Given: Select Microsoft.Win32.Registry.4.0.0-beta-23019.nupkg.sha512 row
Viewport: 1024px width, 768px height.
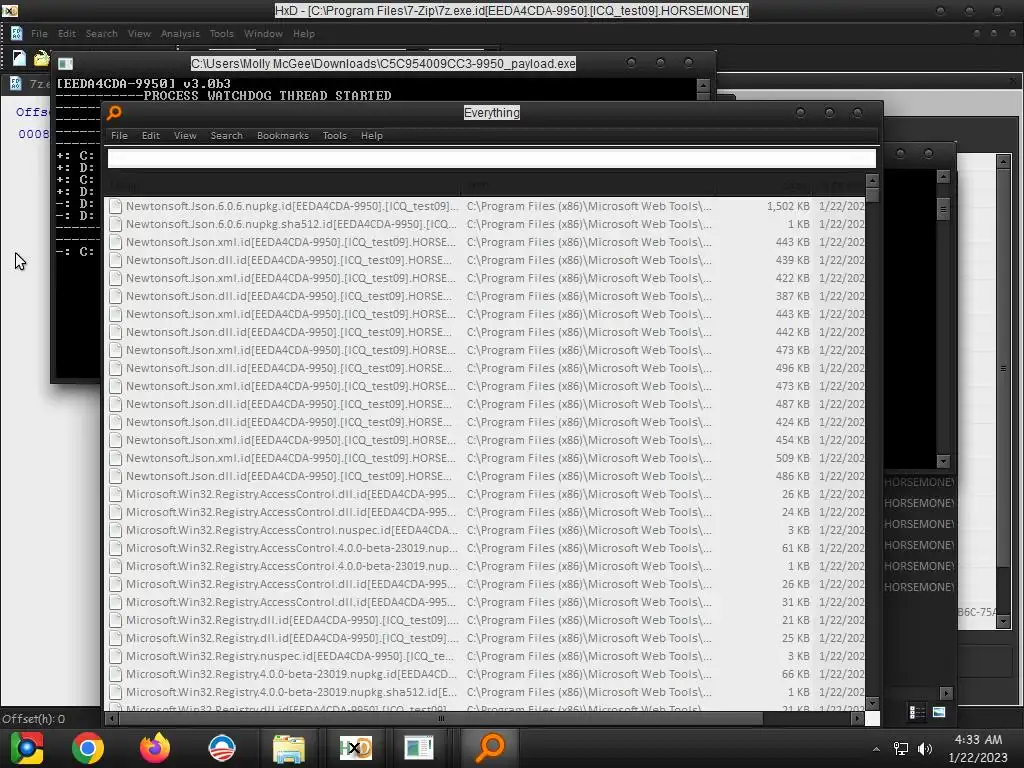Looking at the screenshot, I should pos(487,692).
